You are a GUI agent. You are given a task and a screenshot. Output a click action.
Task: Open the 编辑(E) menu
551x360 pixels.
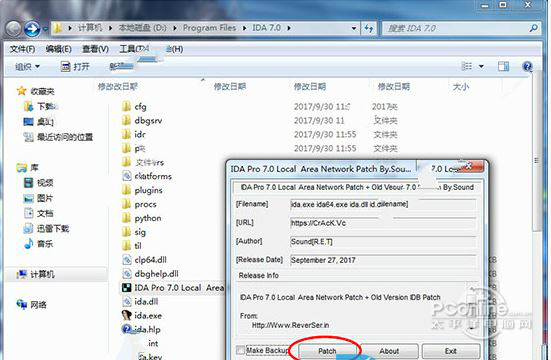coord(58,49)
